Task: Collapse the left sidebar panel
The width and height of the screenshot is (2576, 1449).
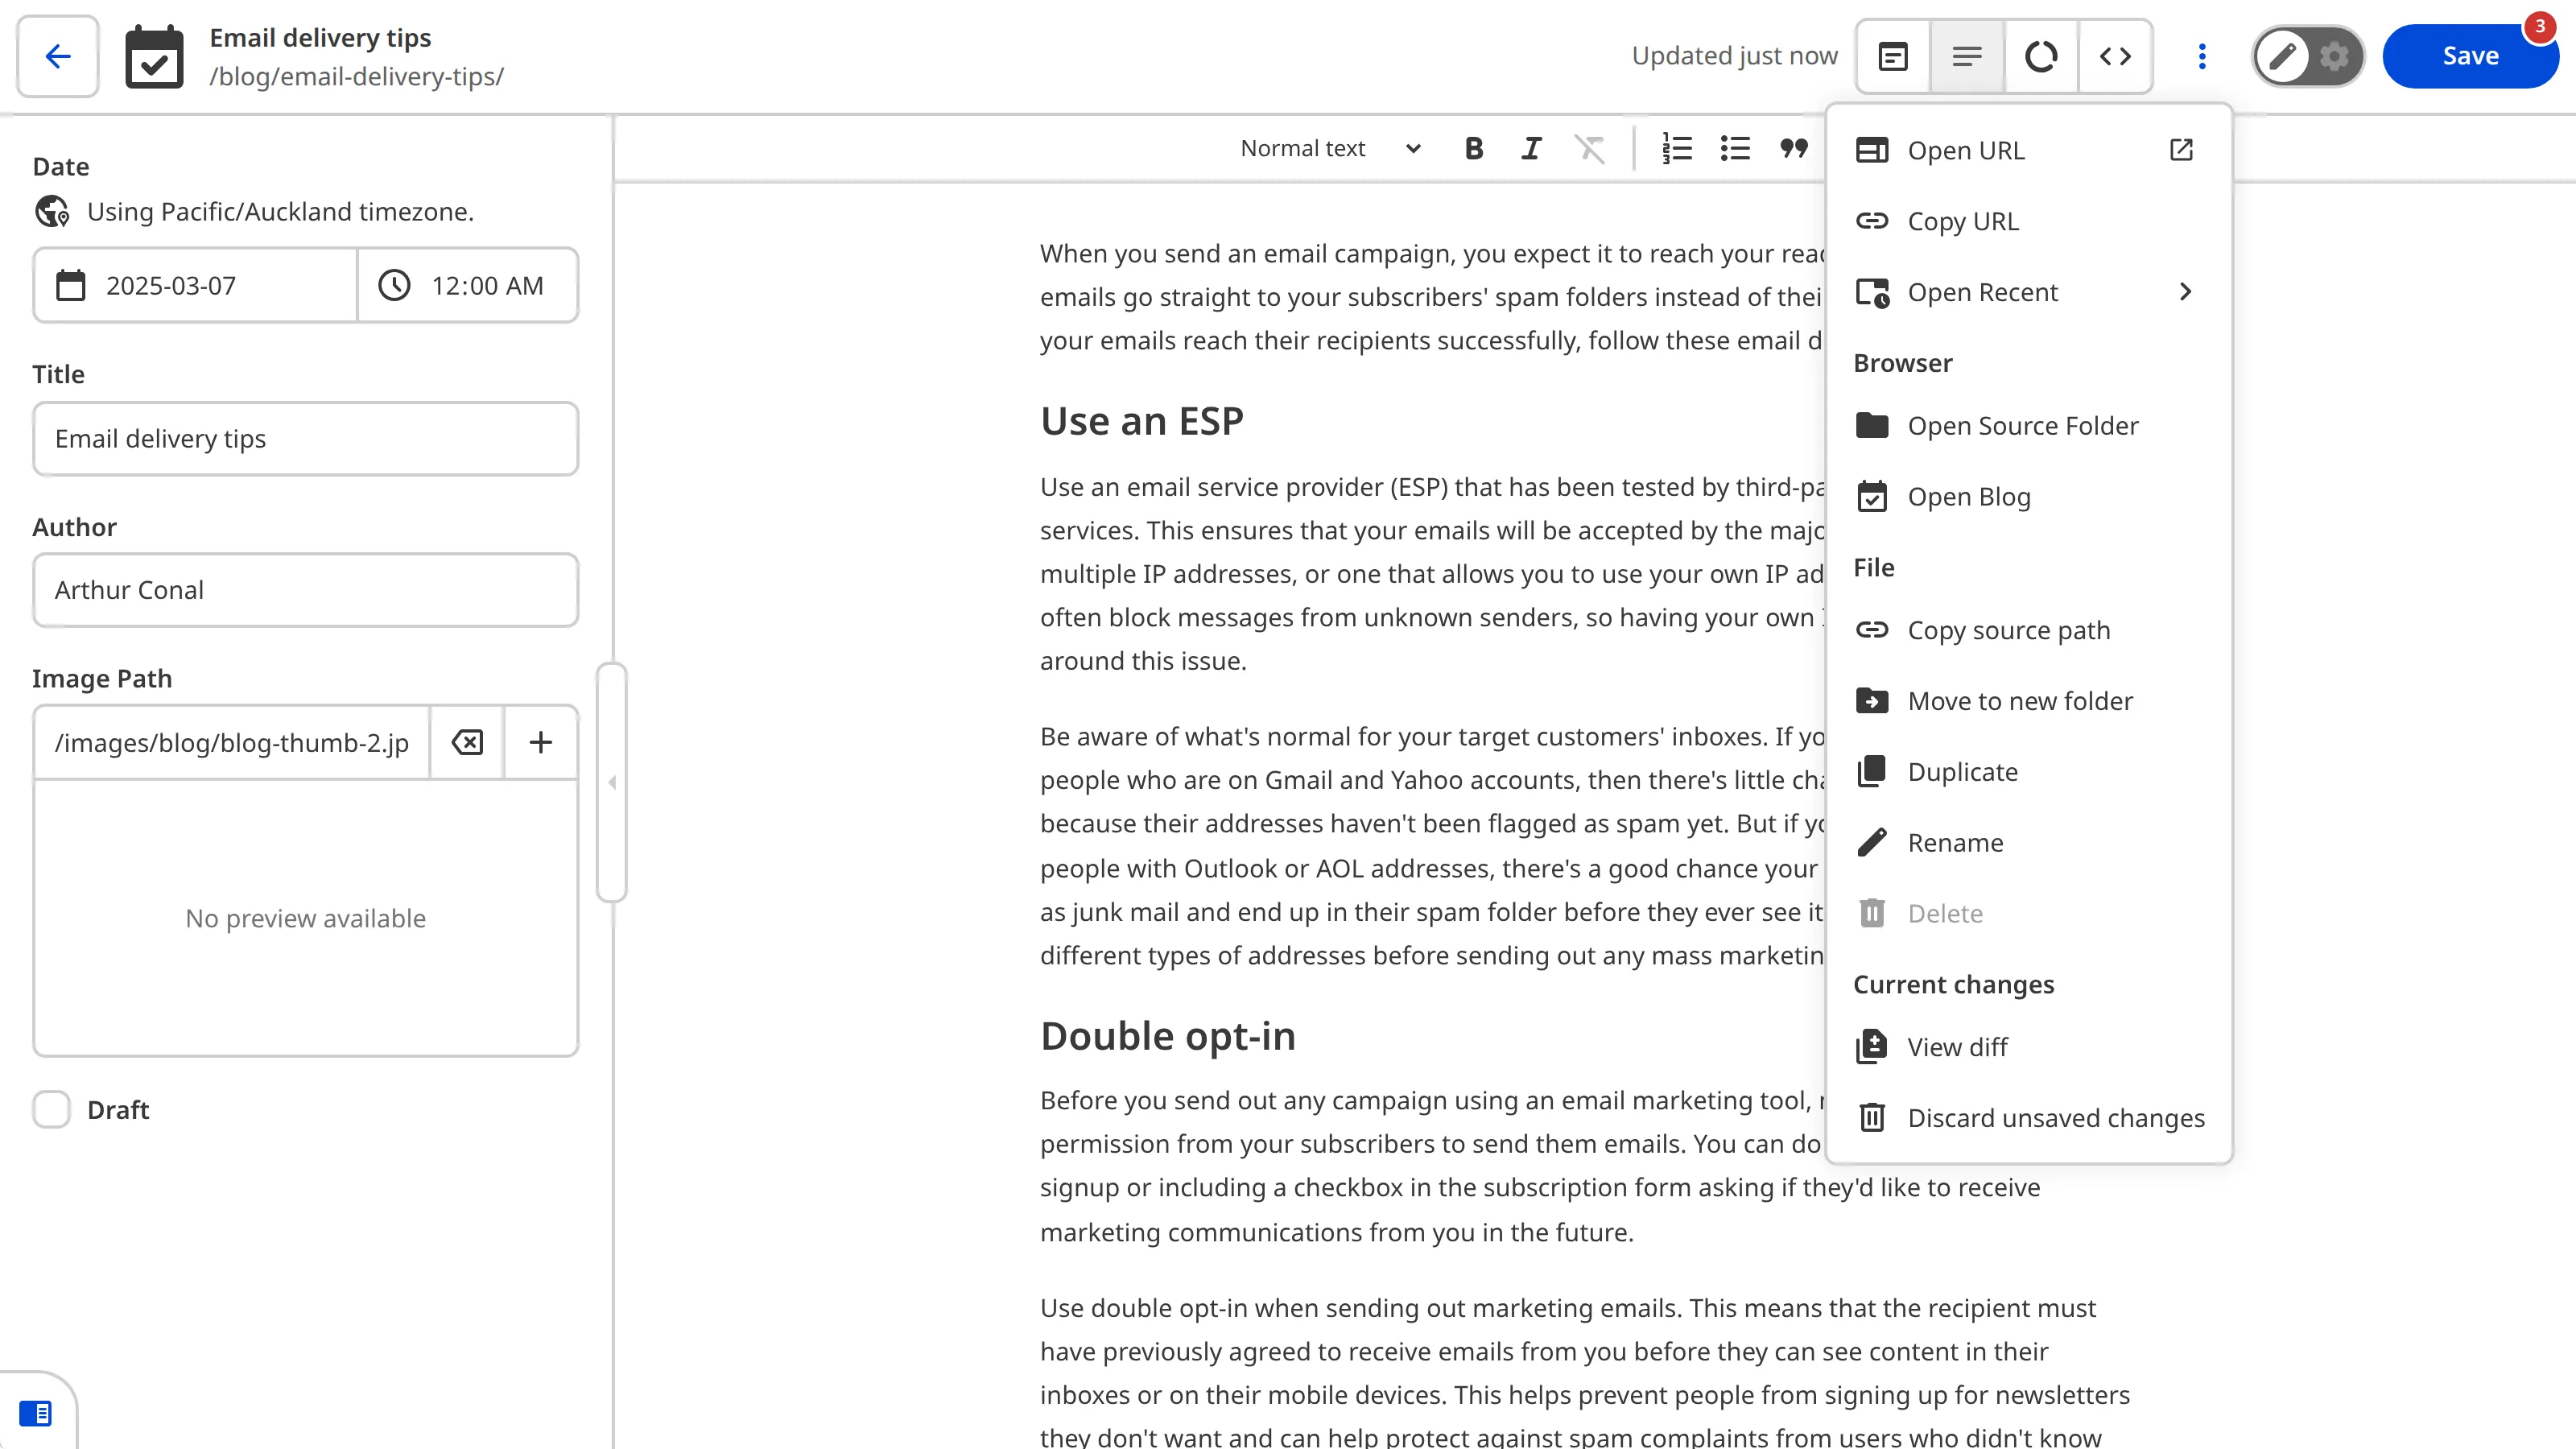Action: [613, 783]
